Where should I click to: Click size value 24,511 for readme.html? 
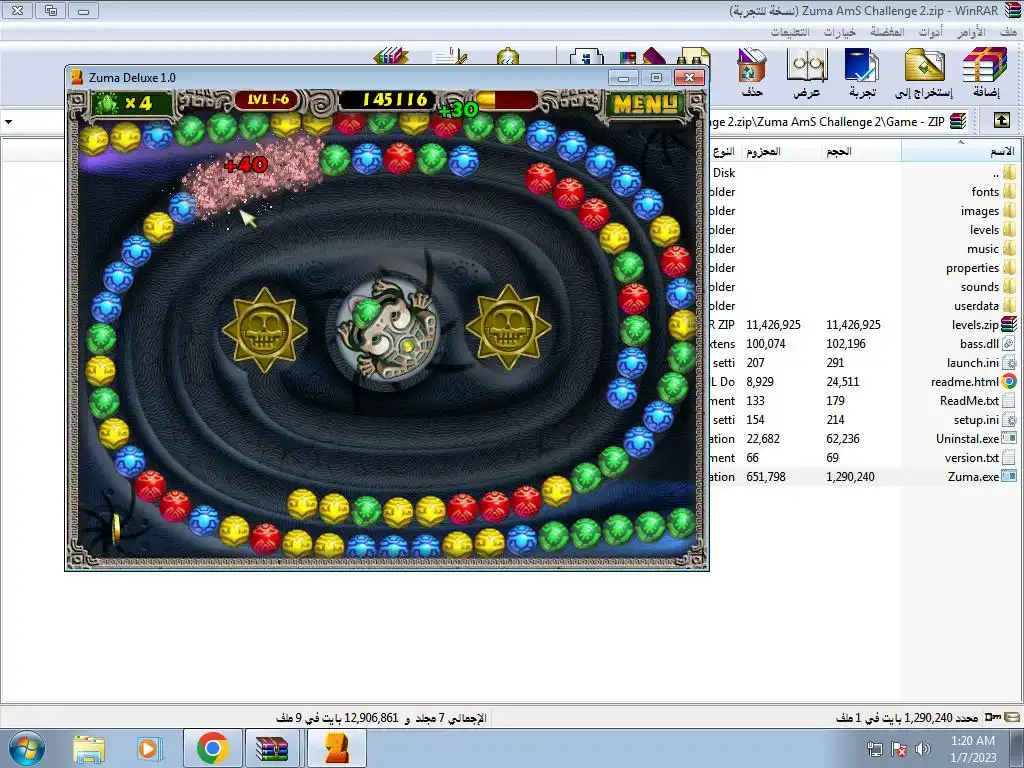[842, 381]
